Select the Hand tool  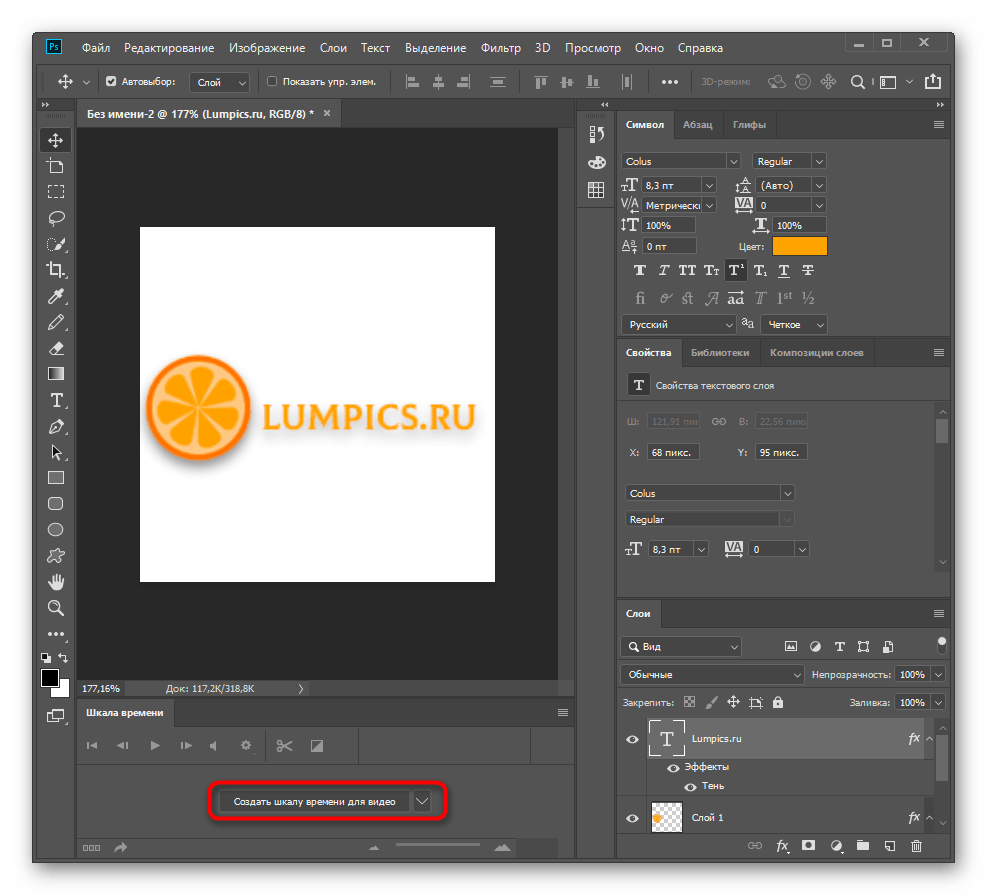point(56,582)
